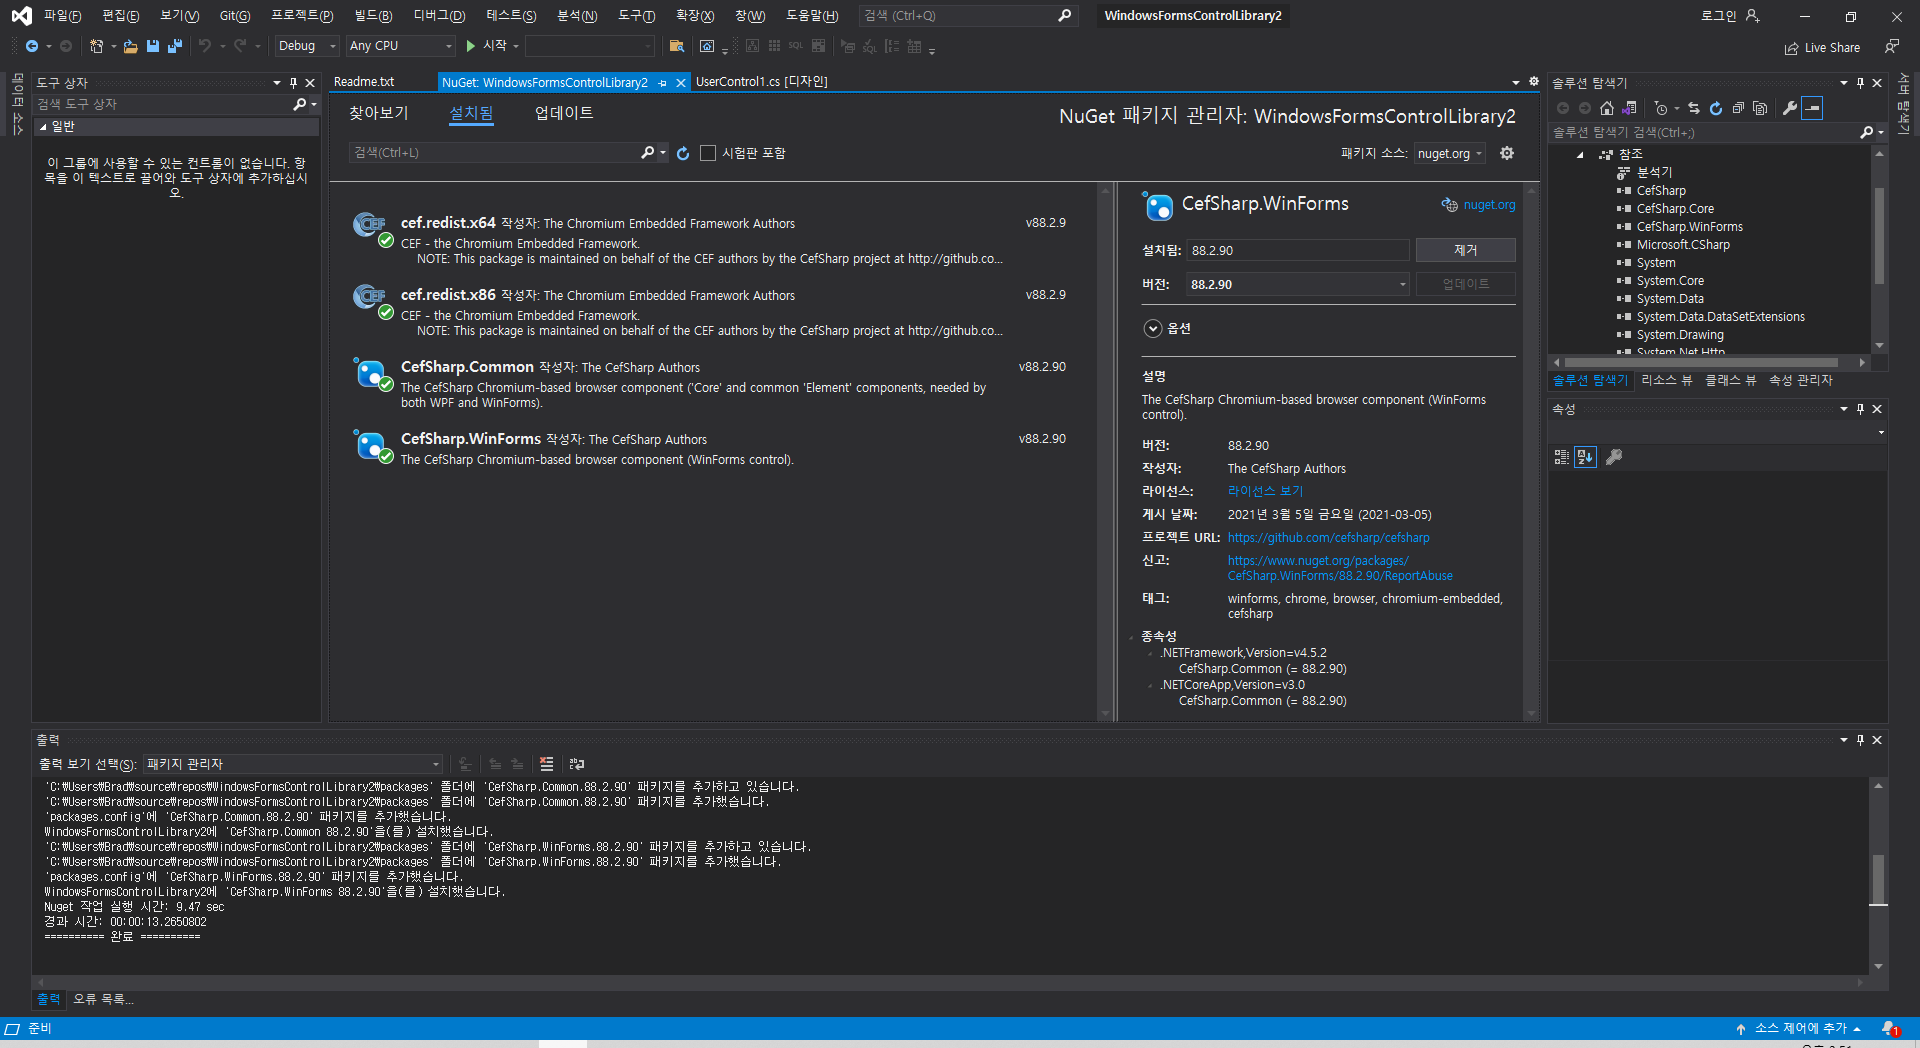Toggle the pin on the Properties panel

click(1860, 409)
